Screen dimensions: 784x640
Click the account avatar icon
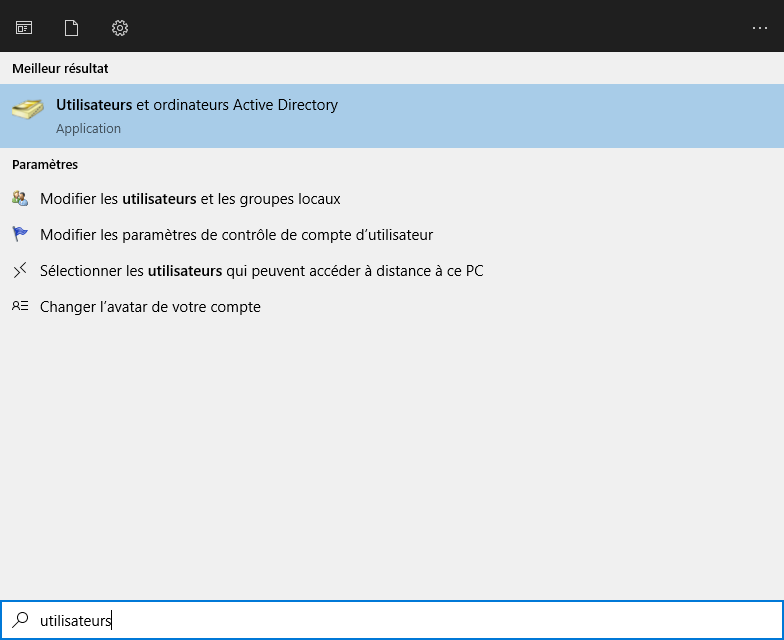tap(20, 306)
